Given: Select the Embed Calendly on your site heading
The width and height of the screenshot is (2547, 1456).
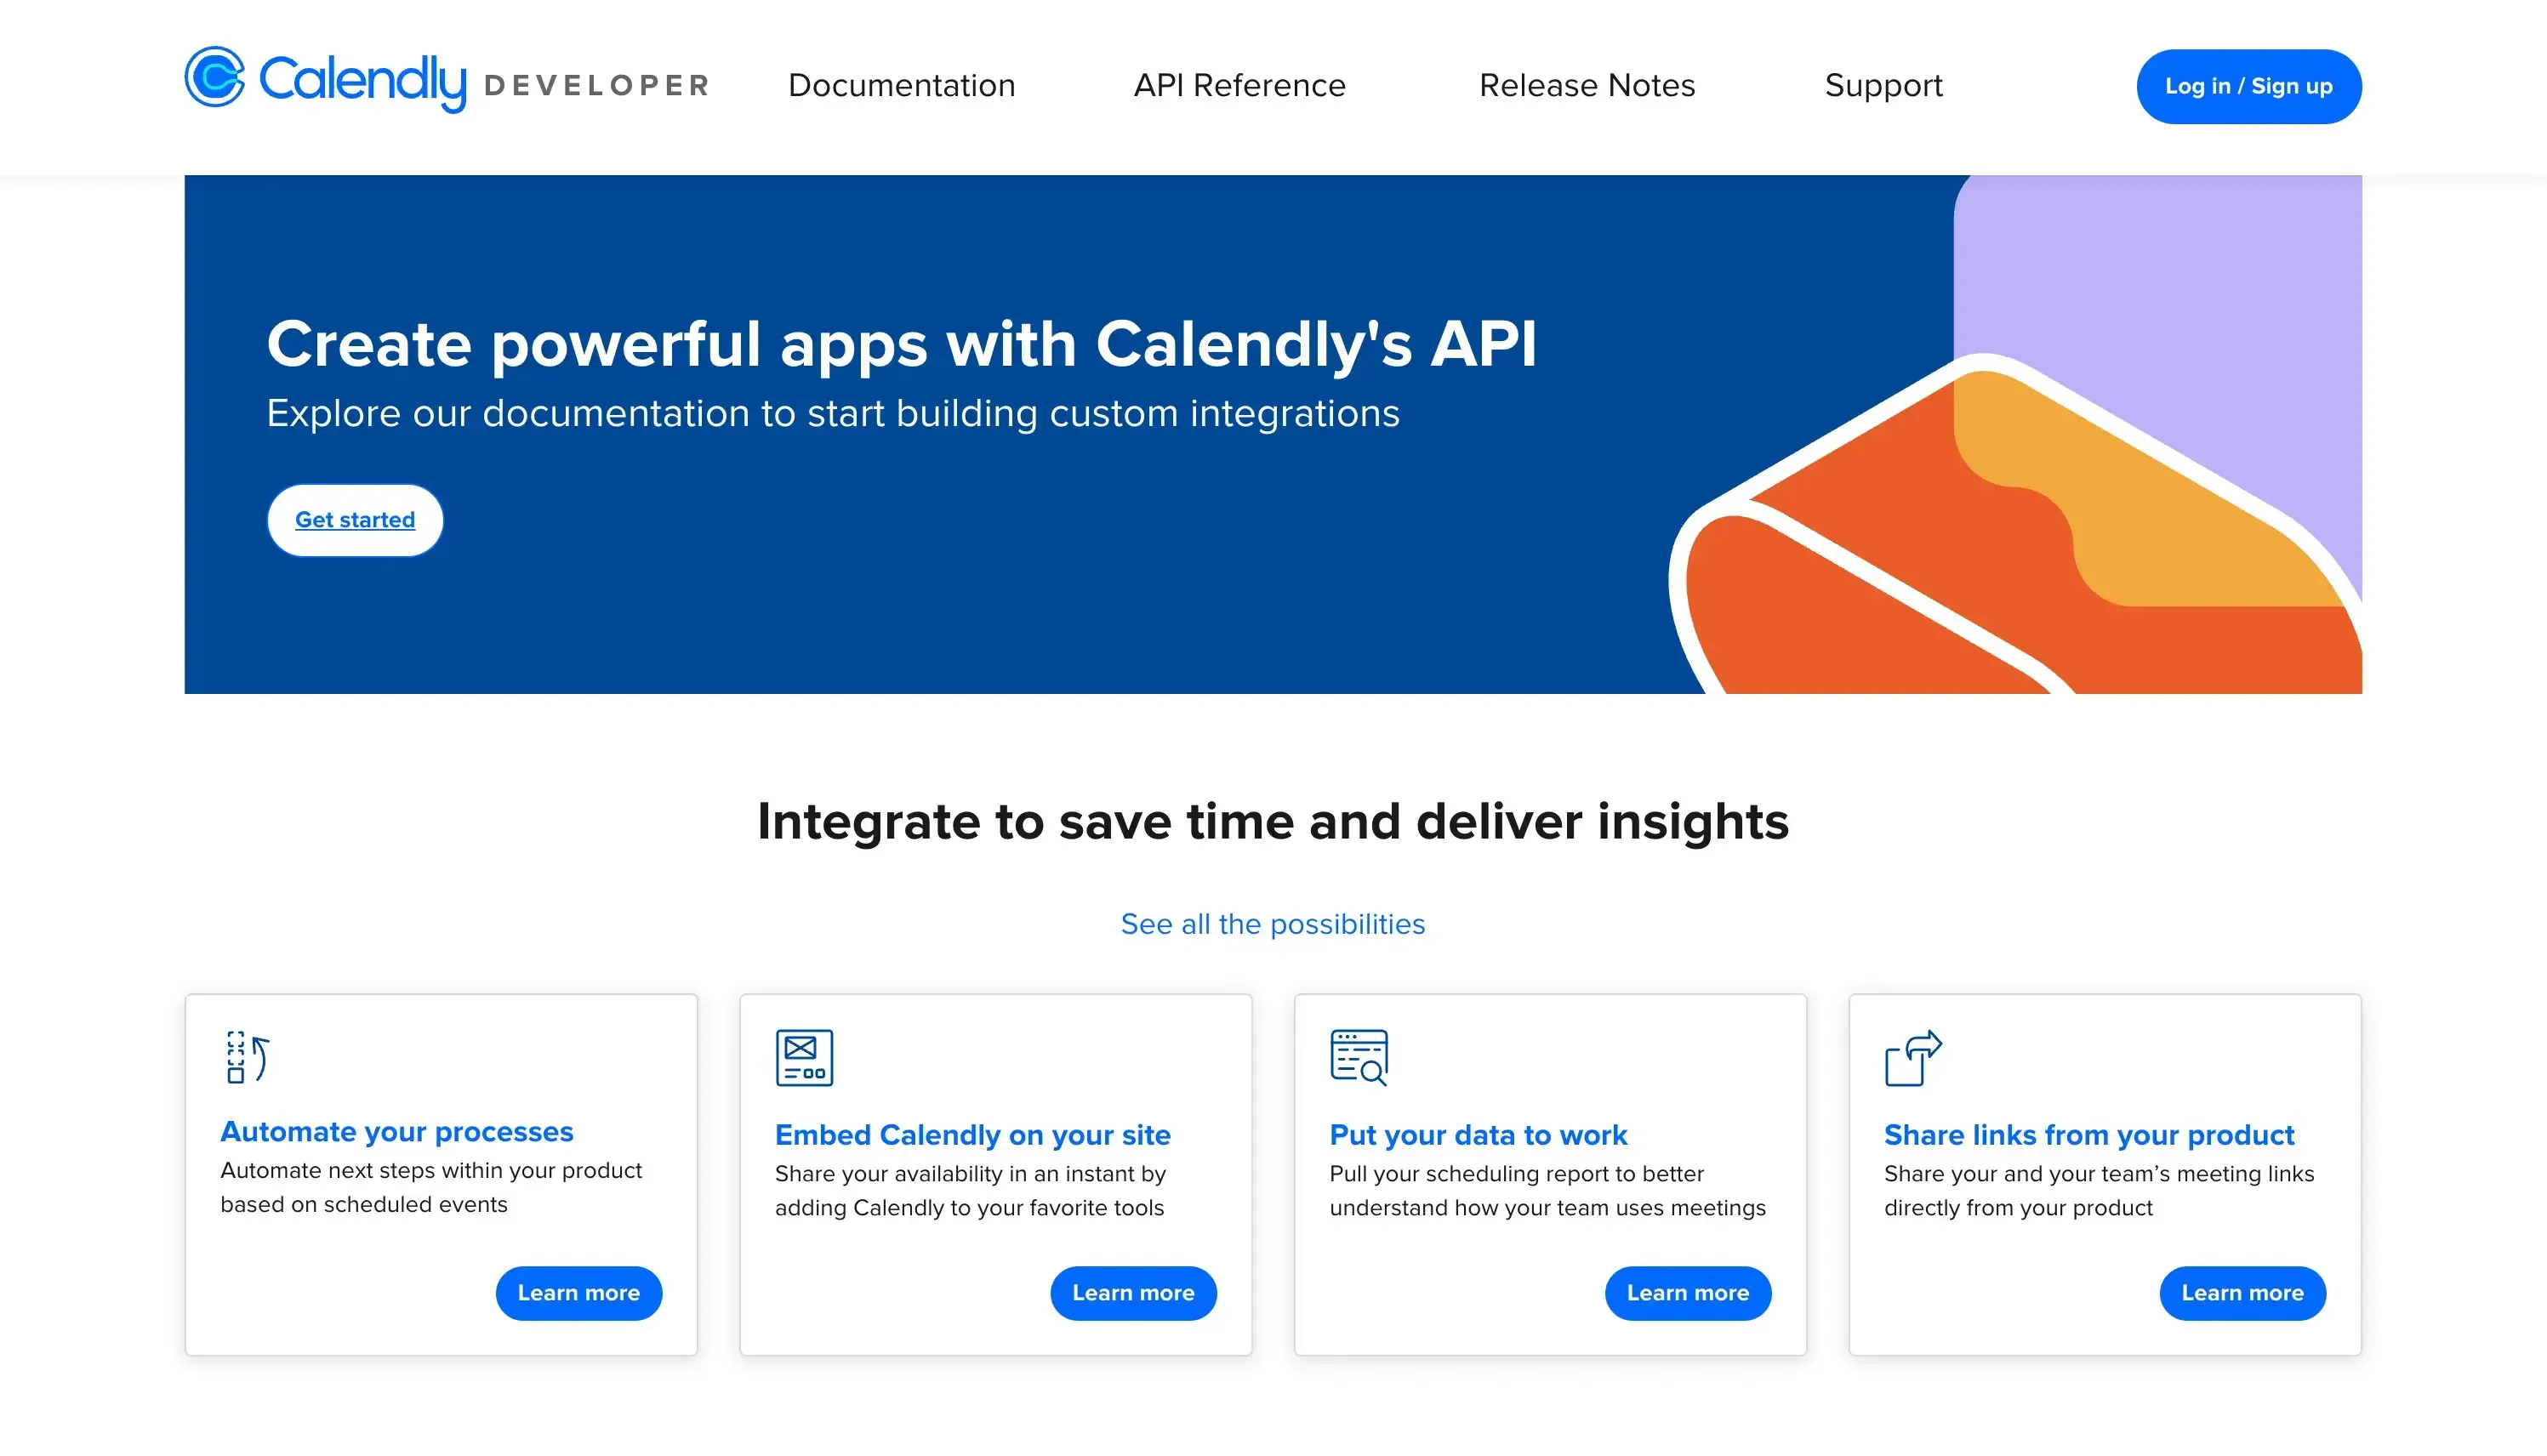Looking at the screenshot, I should pyautogui.click(x=972, y=1135).
